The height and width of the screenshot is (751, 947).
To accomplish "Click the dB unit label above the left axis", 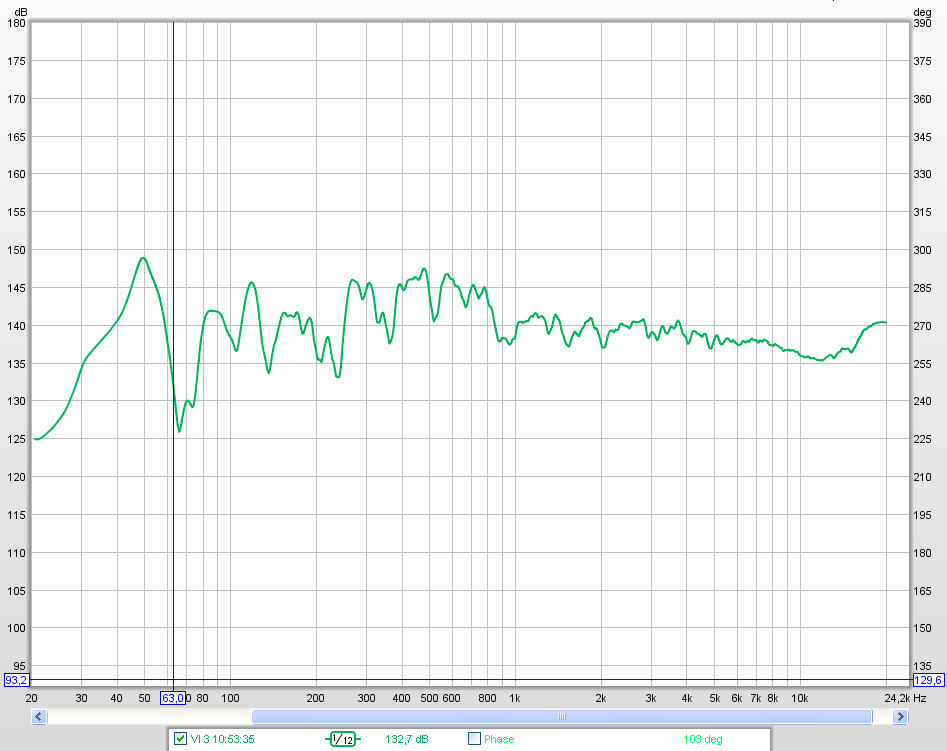I will 21,12.
